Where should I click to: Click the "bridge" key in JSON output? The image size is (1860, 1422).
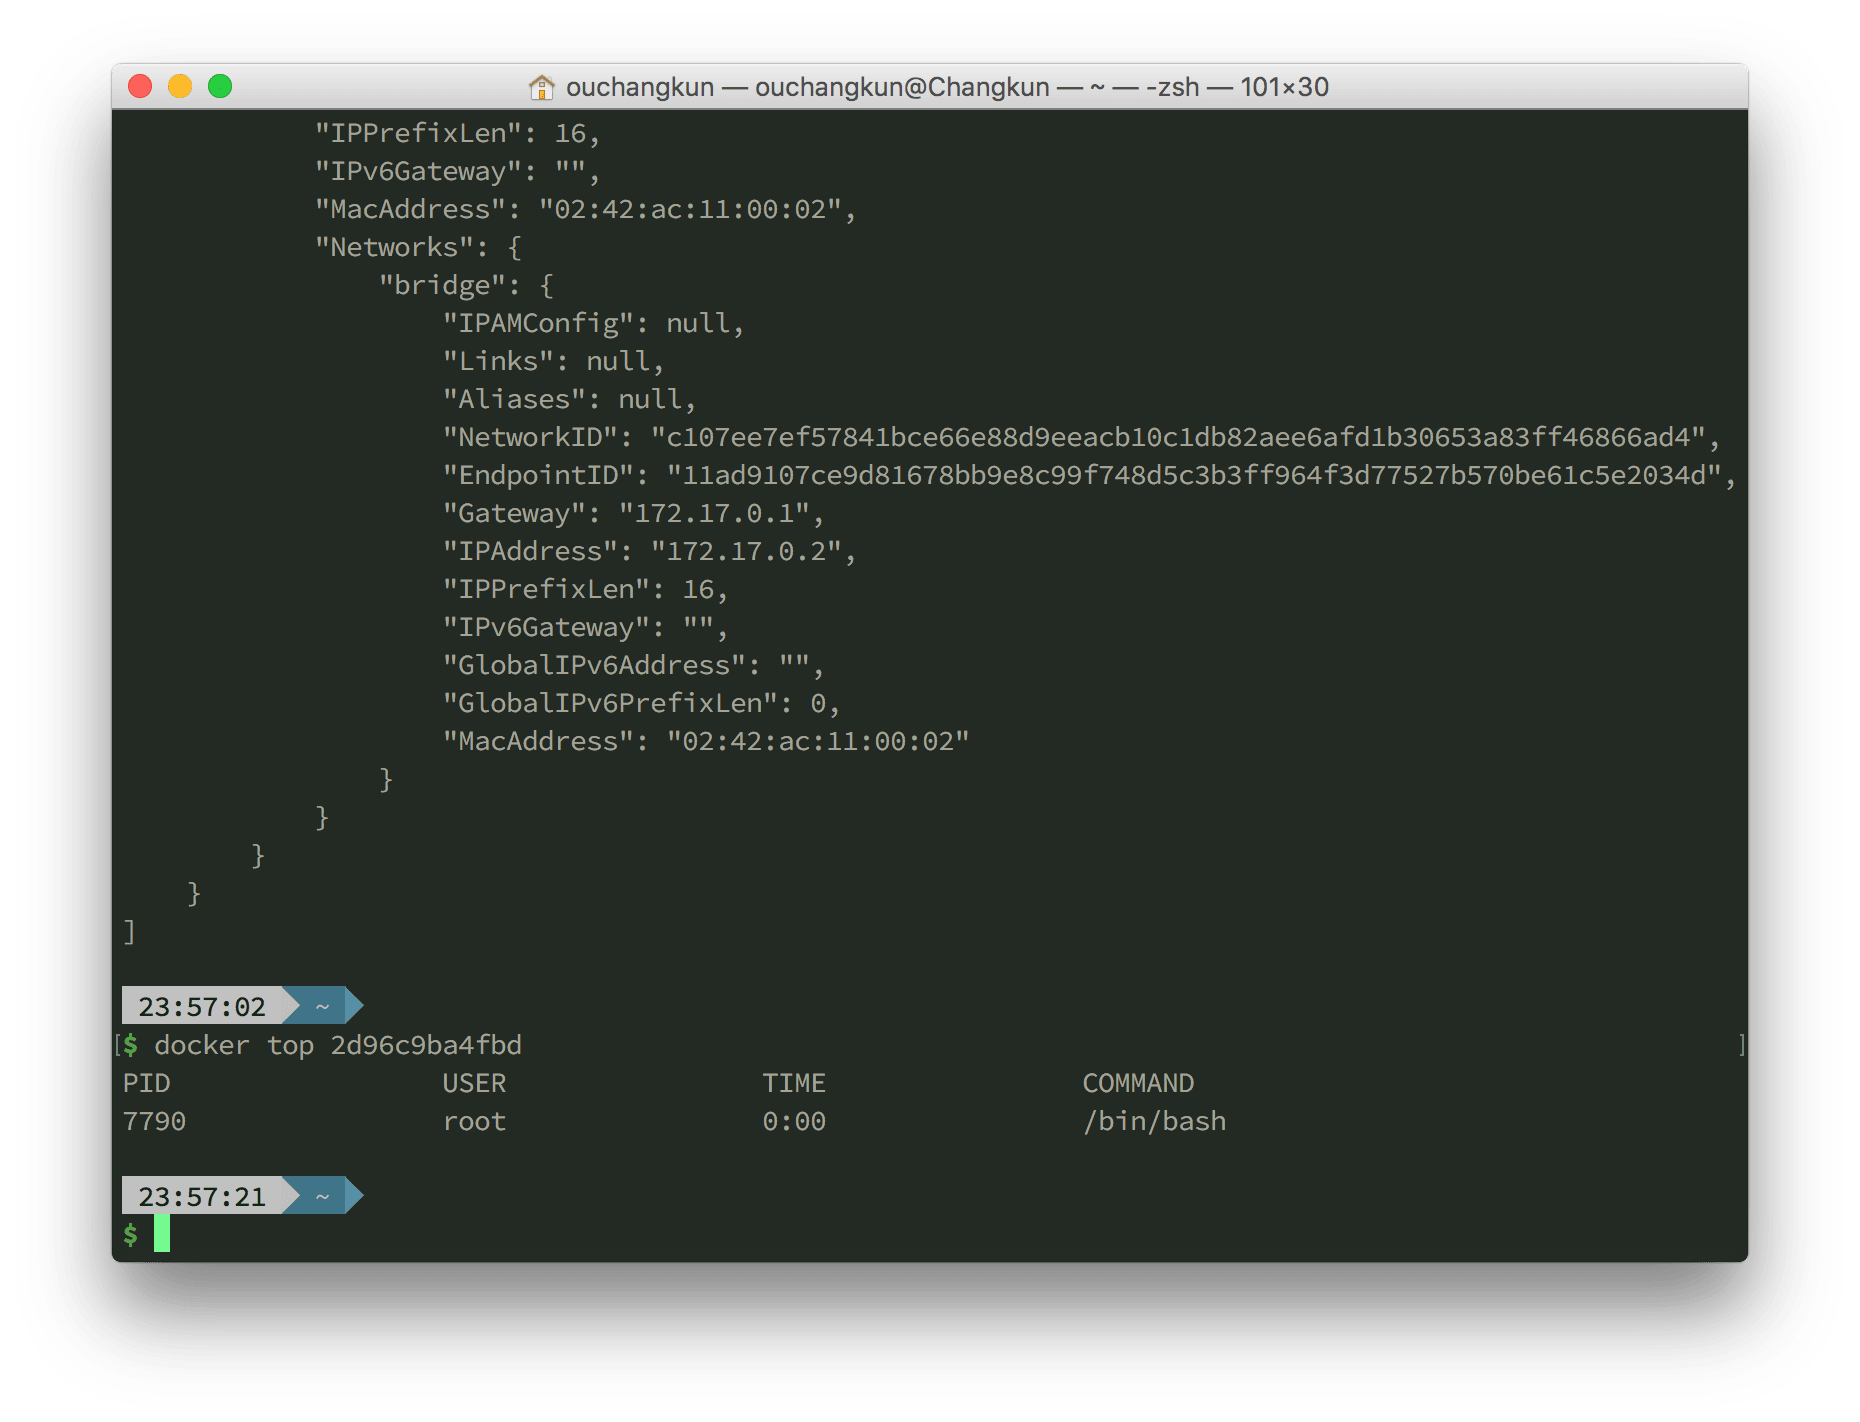pos(442,285)
